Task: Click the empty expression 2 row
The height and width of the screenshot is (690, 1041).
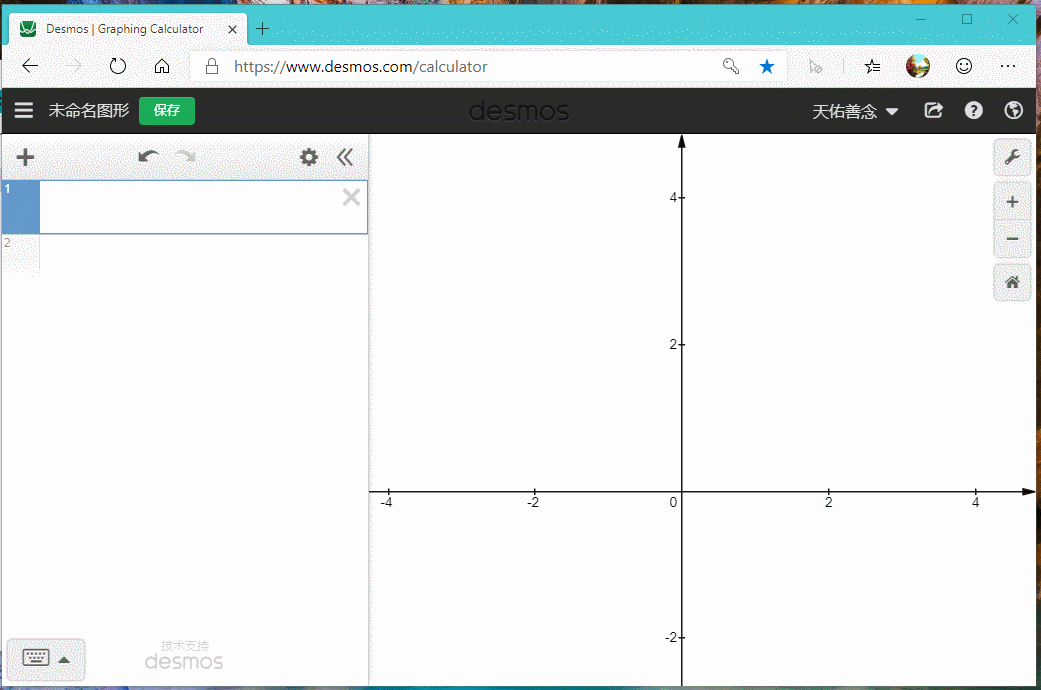Action: [x=185, y=254]
